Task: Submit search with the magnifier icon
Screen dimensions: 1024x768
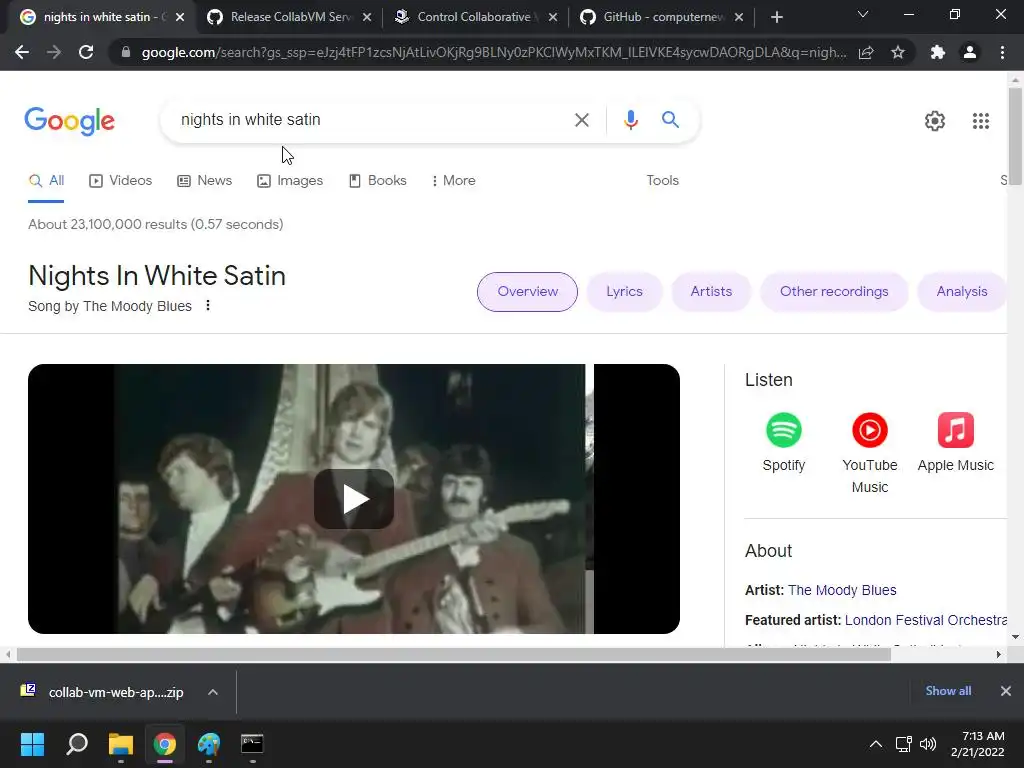Action: pos(670,120)
